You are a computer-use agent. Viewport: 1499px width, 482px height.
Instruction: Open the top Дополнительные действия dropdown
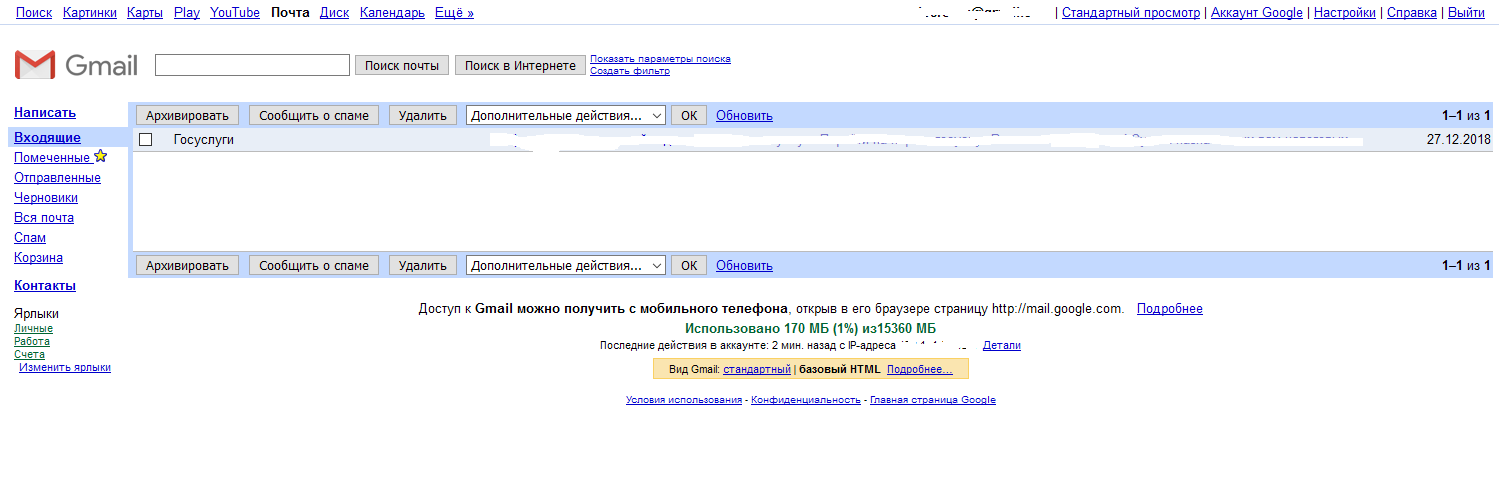point(566,115)
